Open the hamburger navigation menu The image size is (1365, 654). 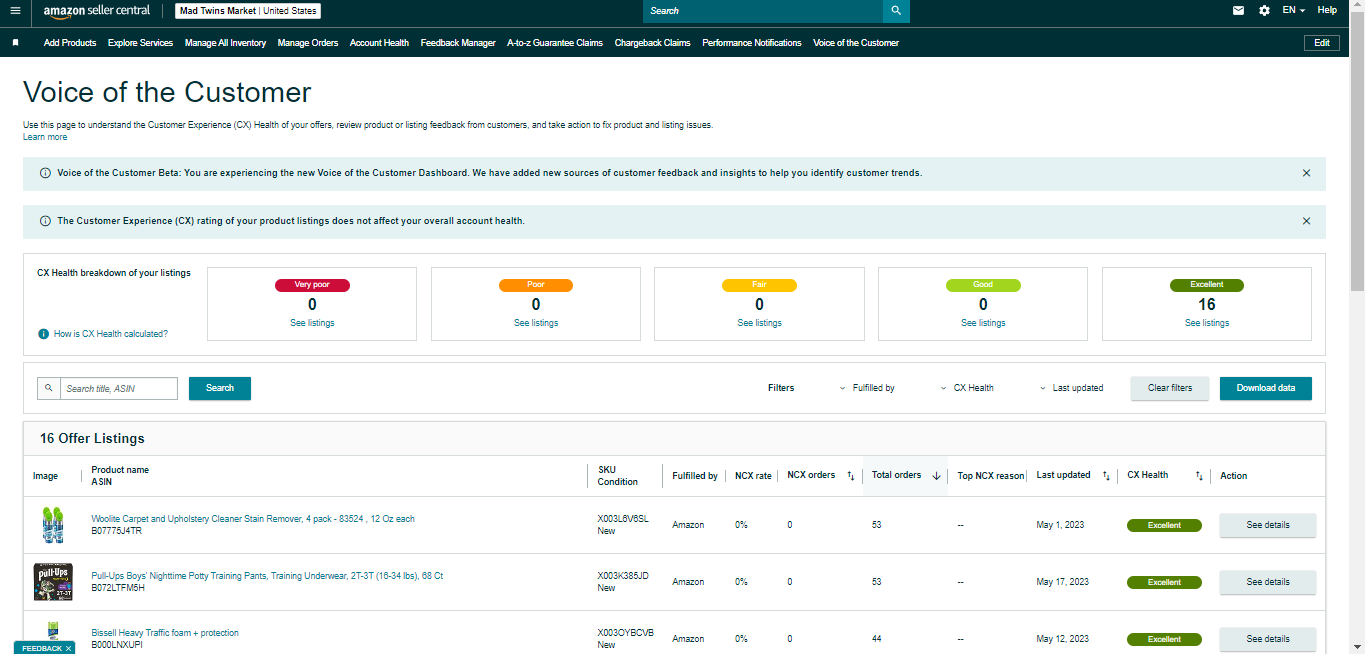(x=15, y=11)
